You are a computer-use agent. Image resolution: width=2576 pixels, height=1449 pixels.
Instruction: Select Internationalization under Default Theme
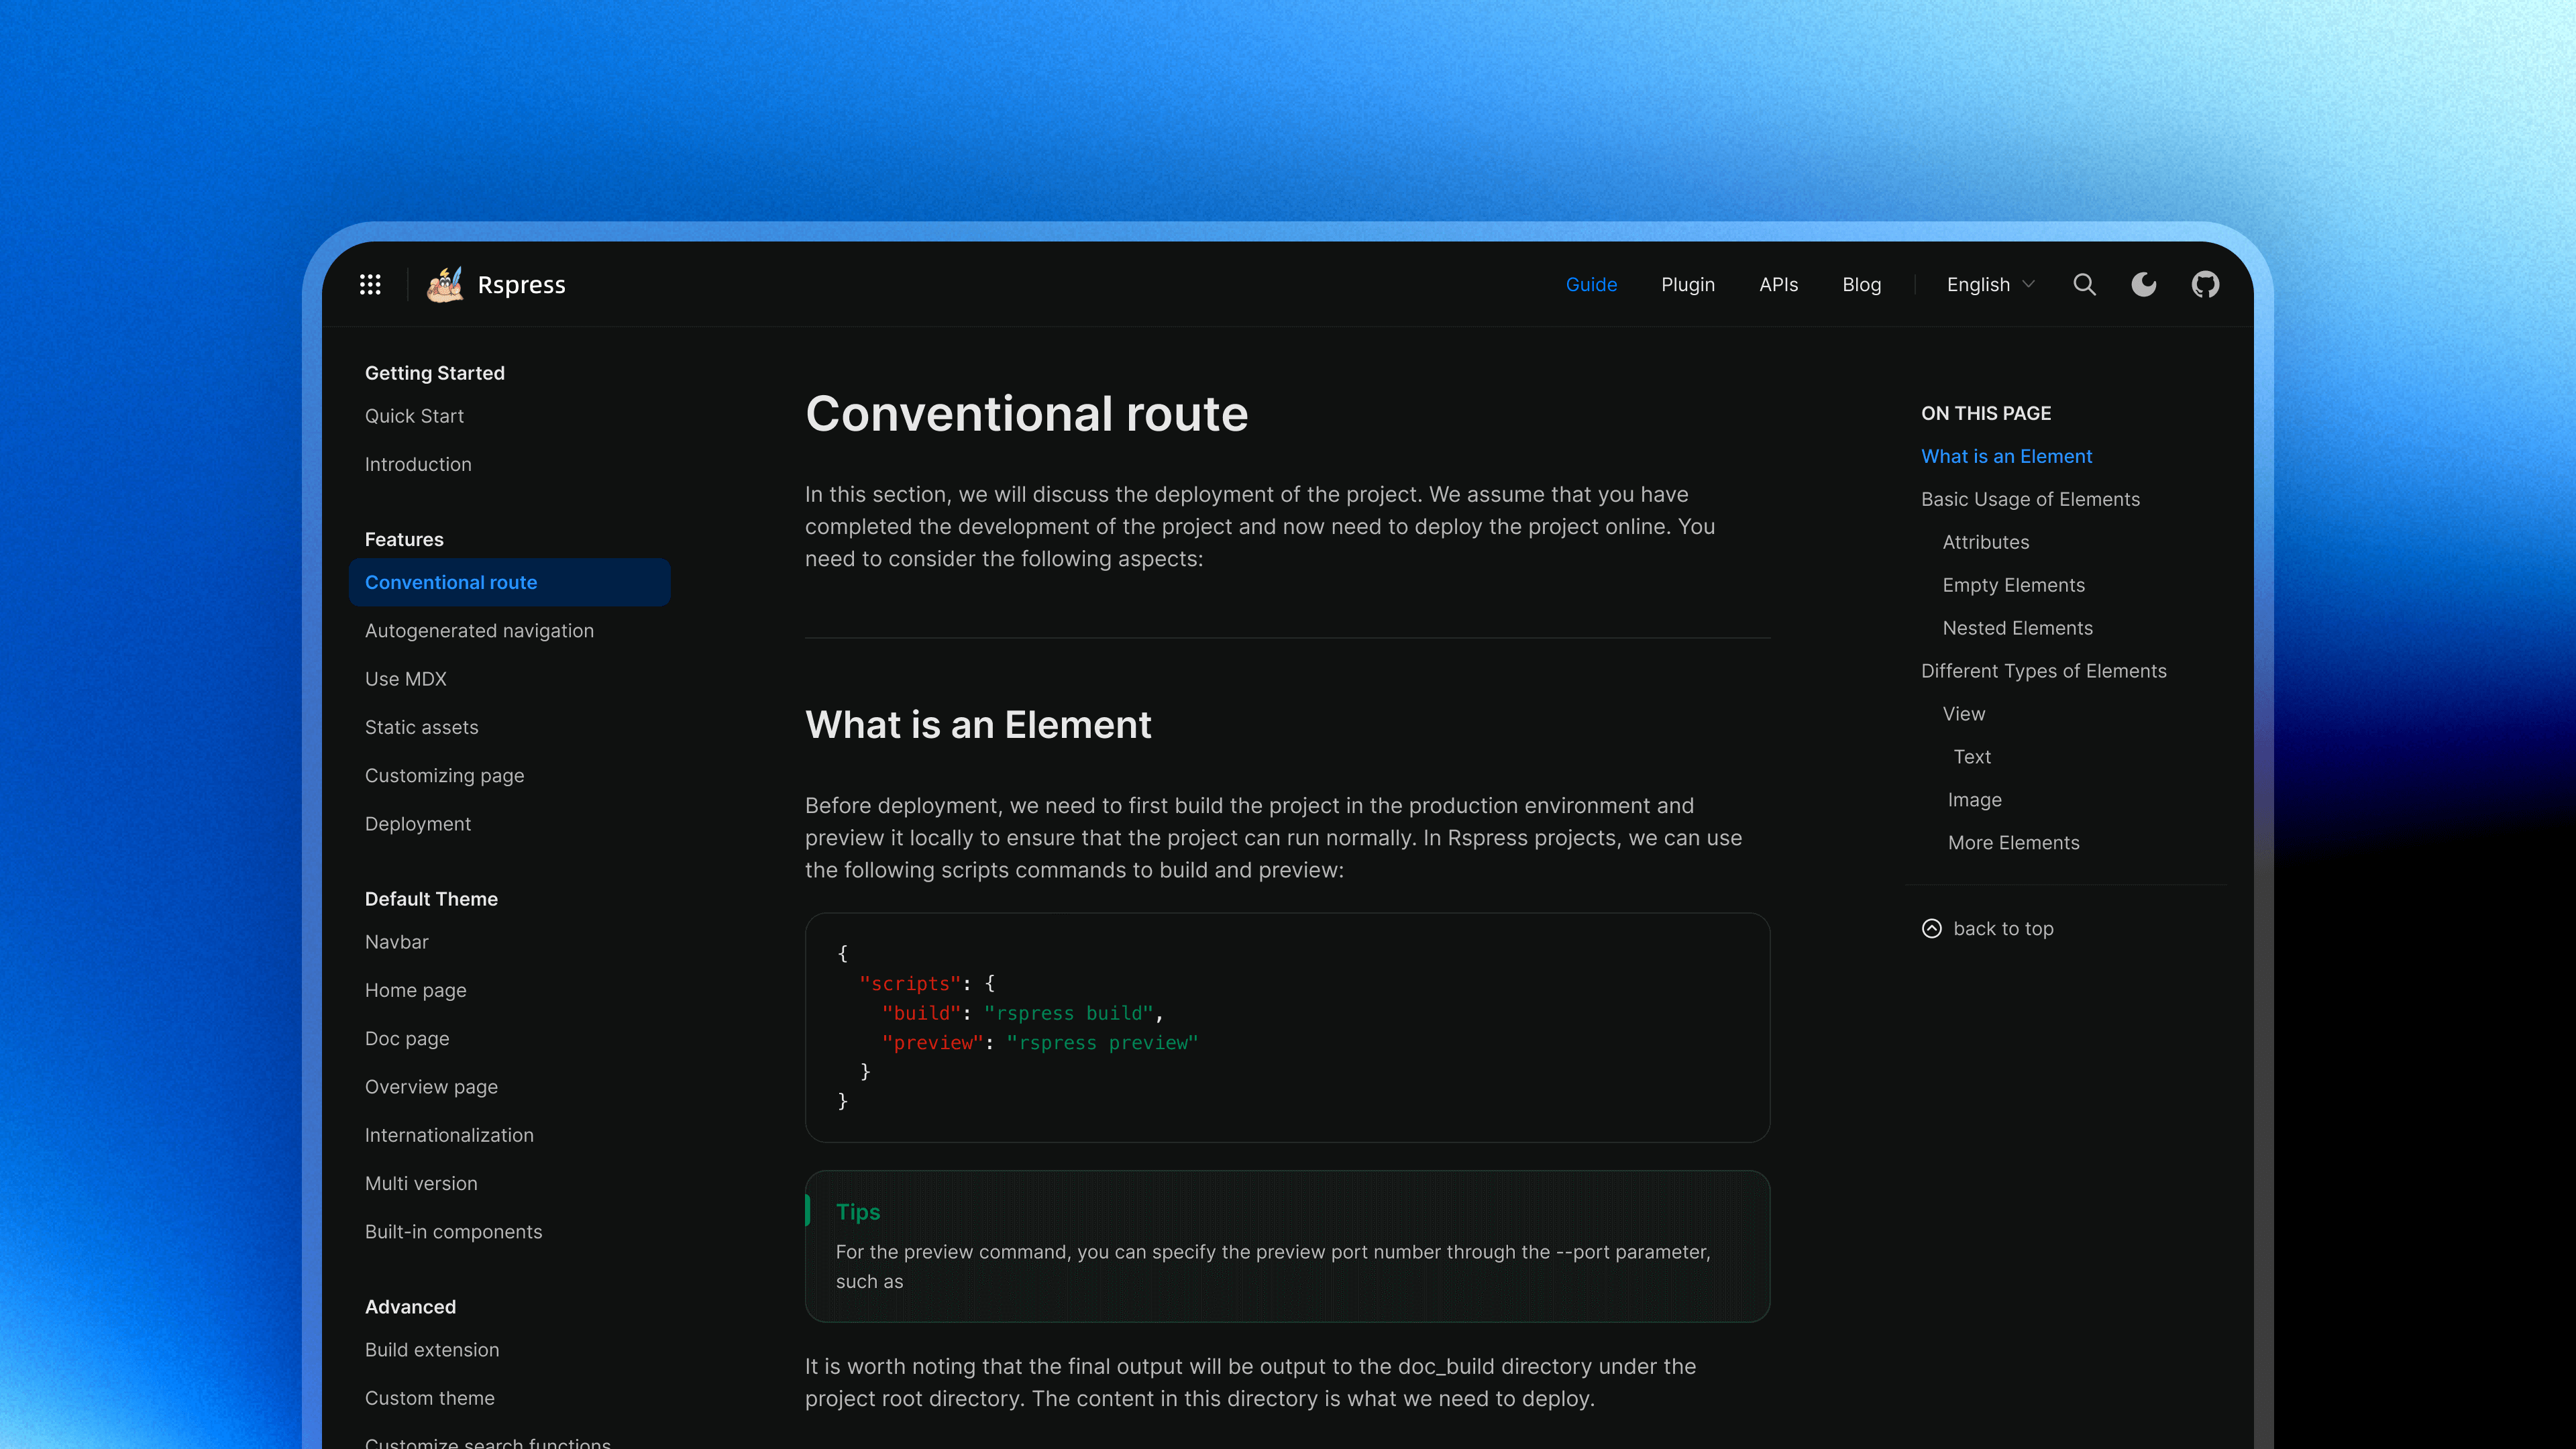[x=449, y=1135]
